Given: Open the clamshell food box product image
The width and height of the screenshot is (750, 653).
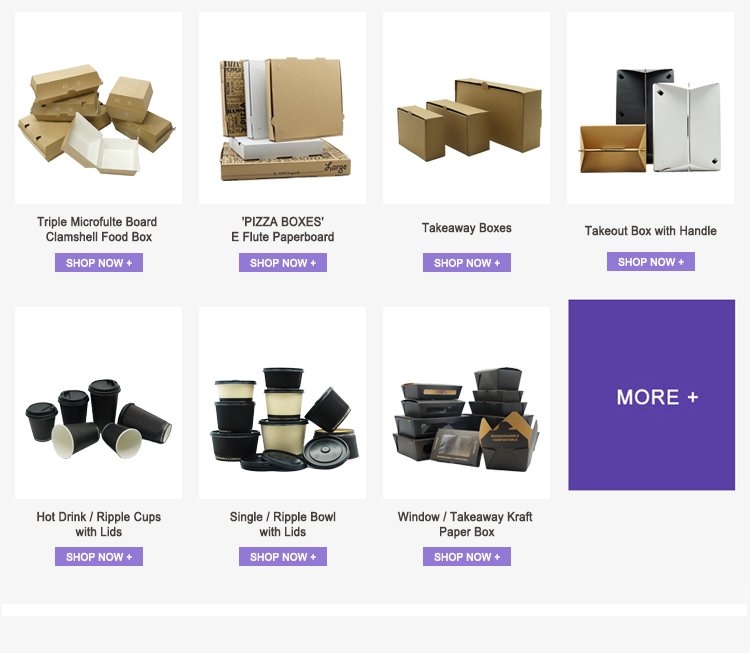Looking at the screenshot, I should tap(99, 108).
